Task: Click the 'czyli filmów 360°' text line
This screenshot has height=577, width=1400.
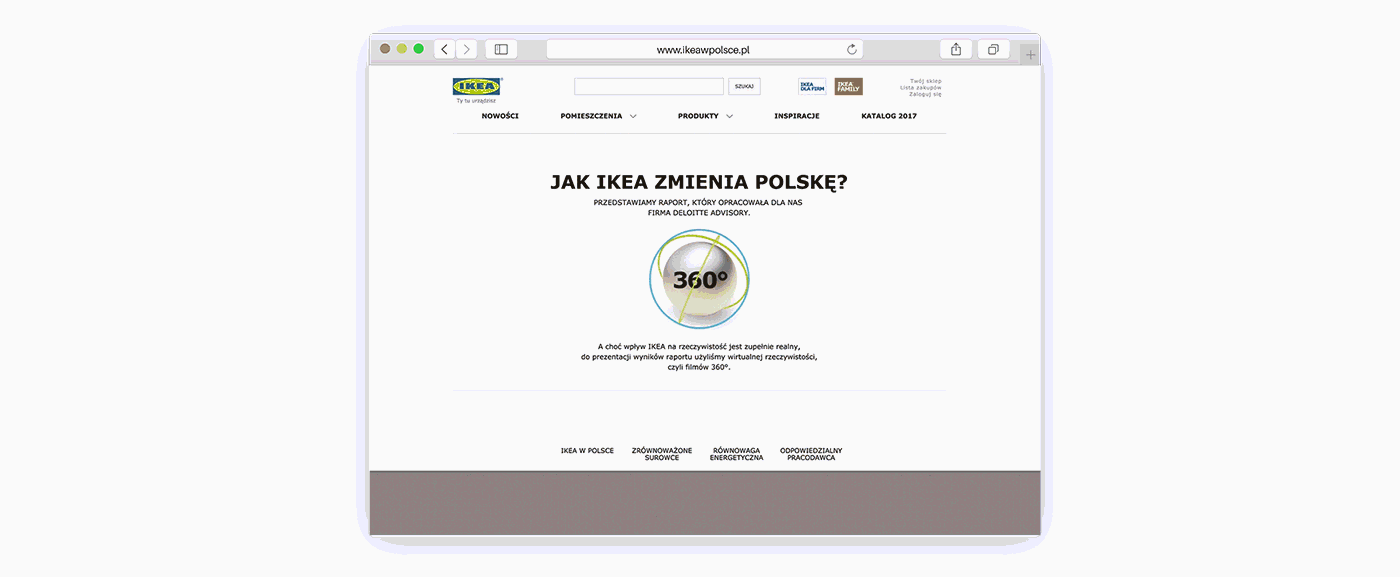Action: (x=699, y=367)
